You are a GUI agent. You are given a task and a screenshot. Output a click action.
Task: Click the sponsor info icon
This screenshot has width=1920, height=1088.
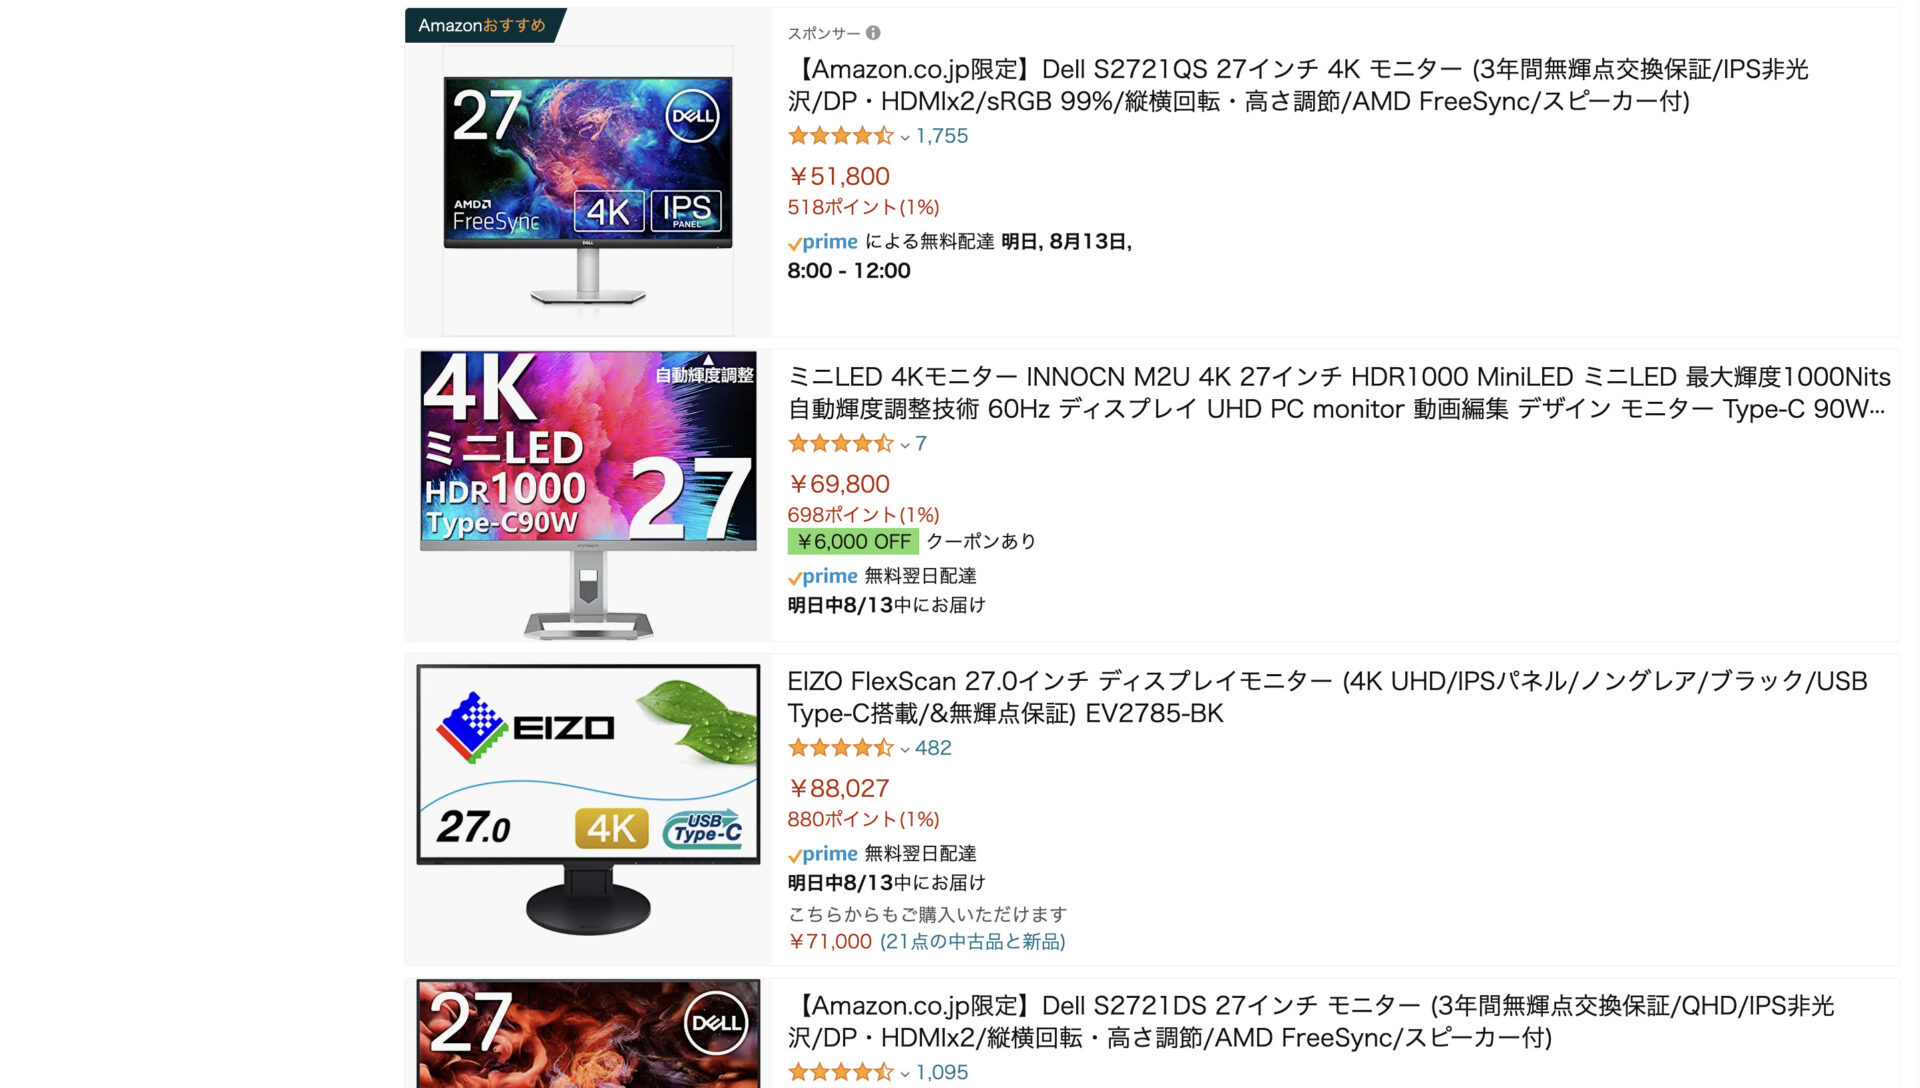pyautogui.click(x=873, y=33)
